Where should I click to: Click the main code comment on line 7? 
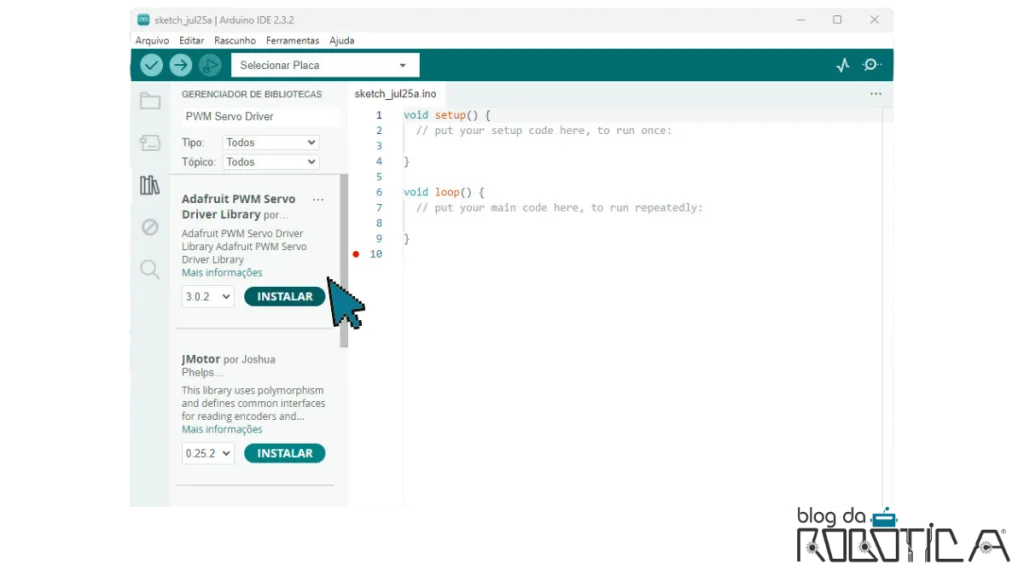pos(560,208)
